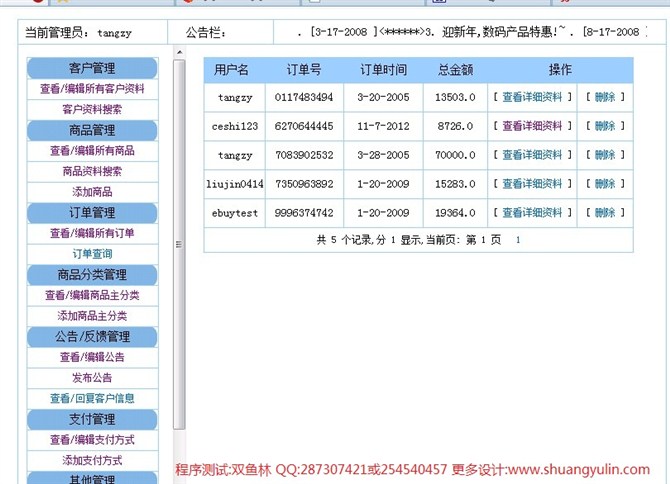670x484 pixels.
Task: Delete order 7083902532
Action: [x=605, y=155]
